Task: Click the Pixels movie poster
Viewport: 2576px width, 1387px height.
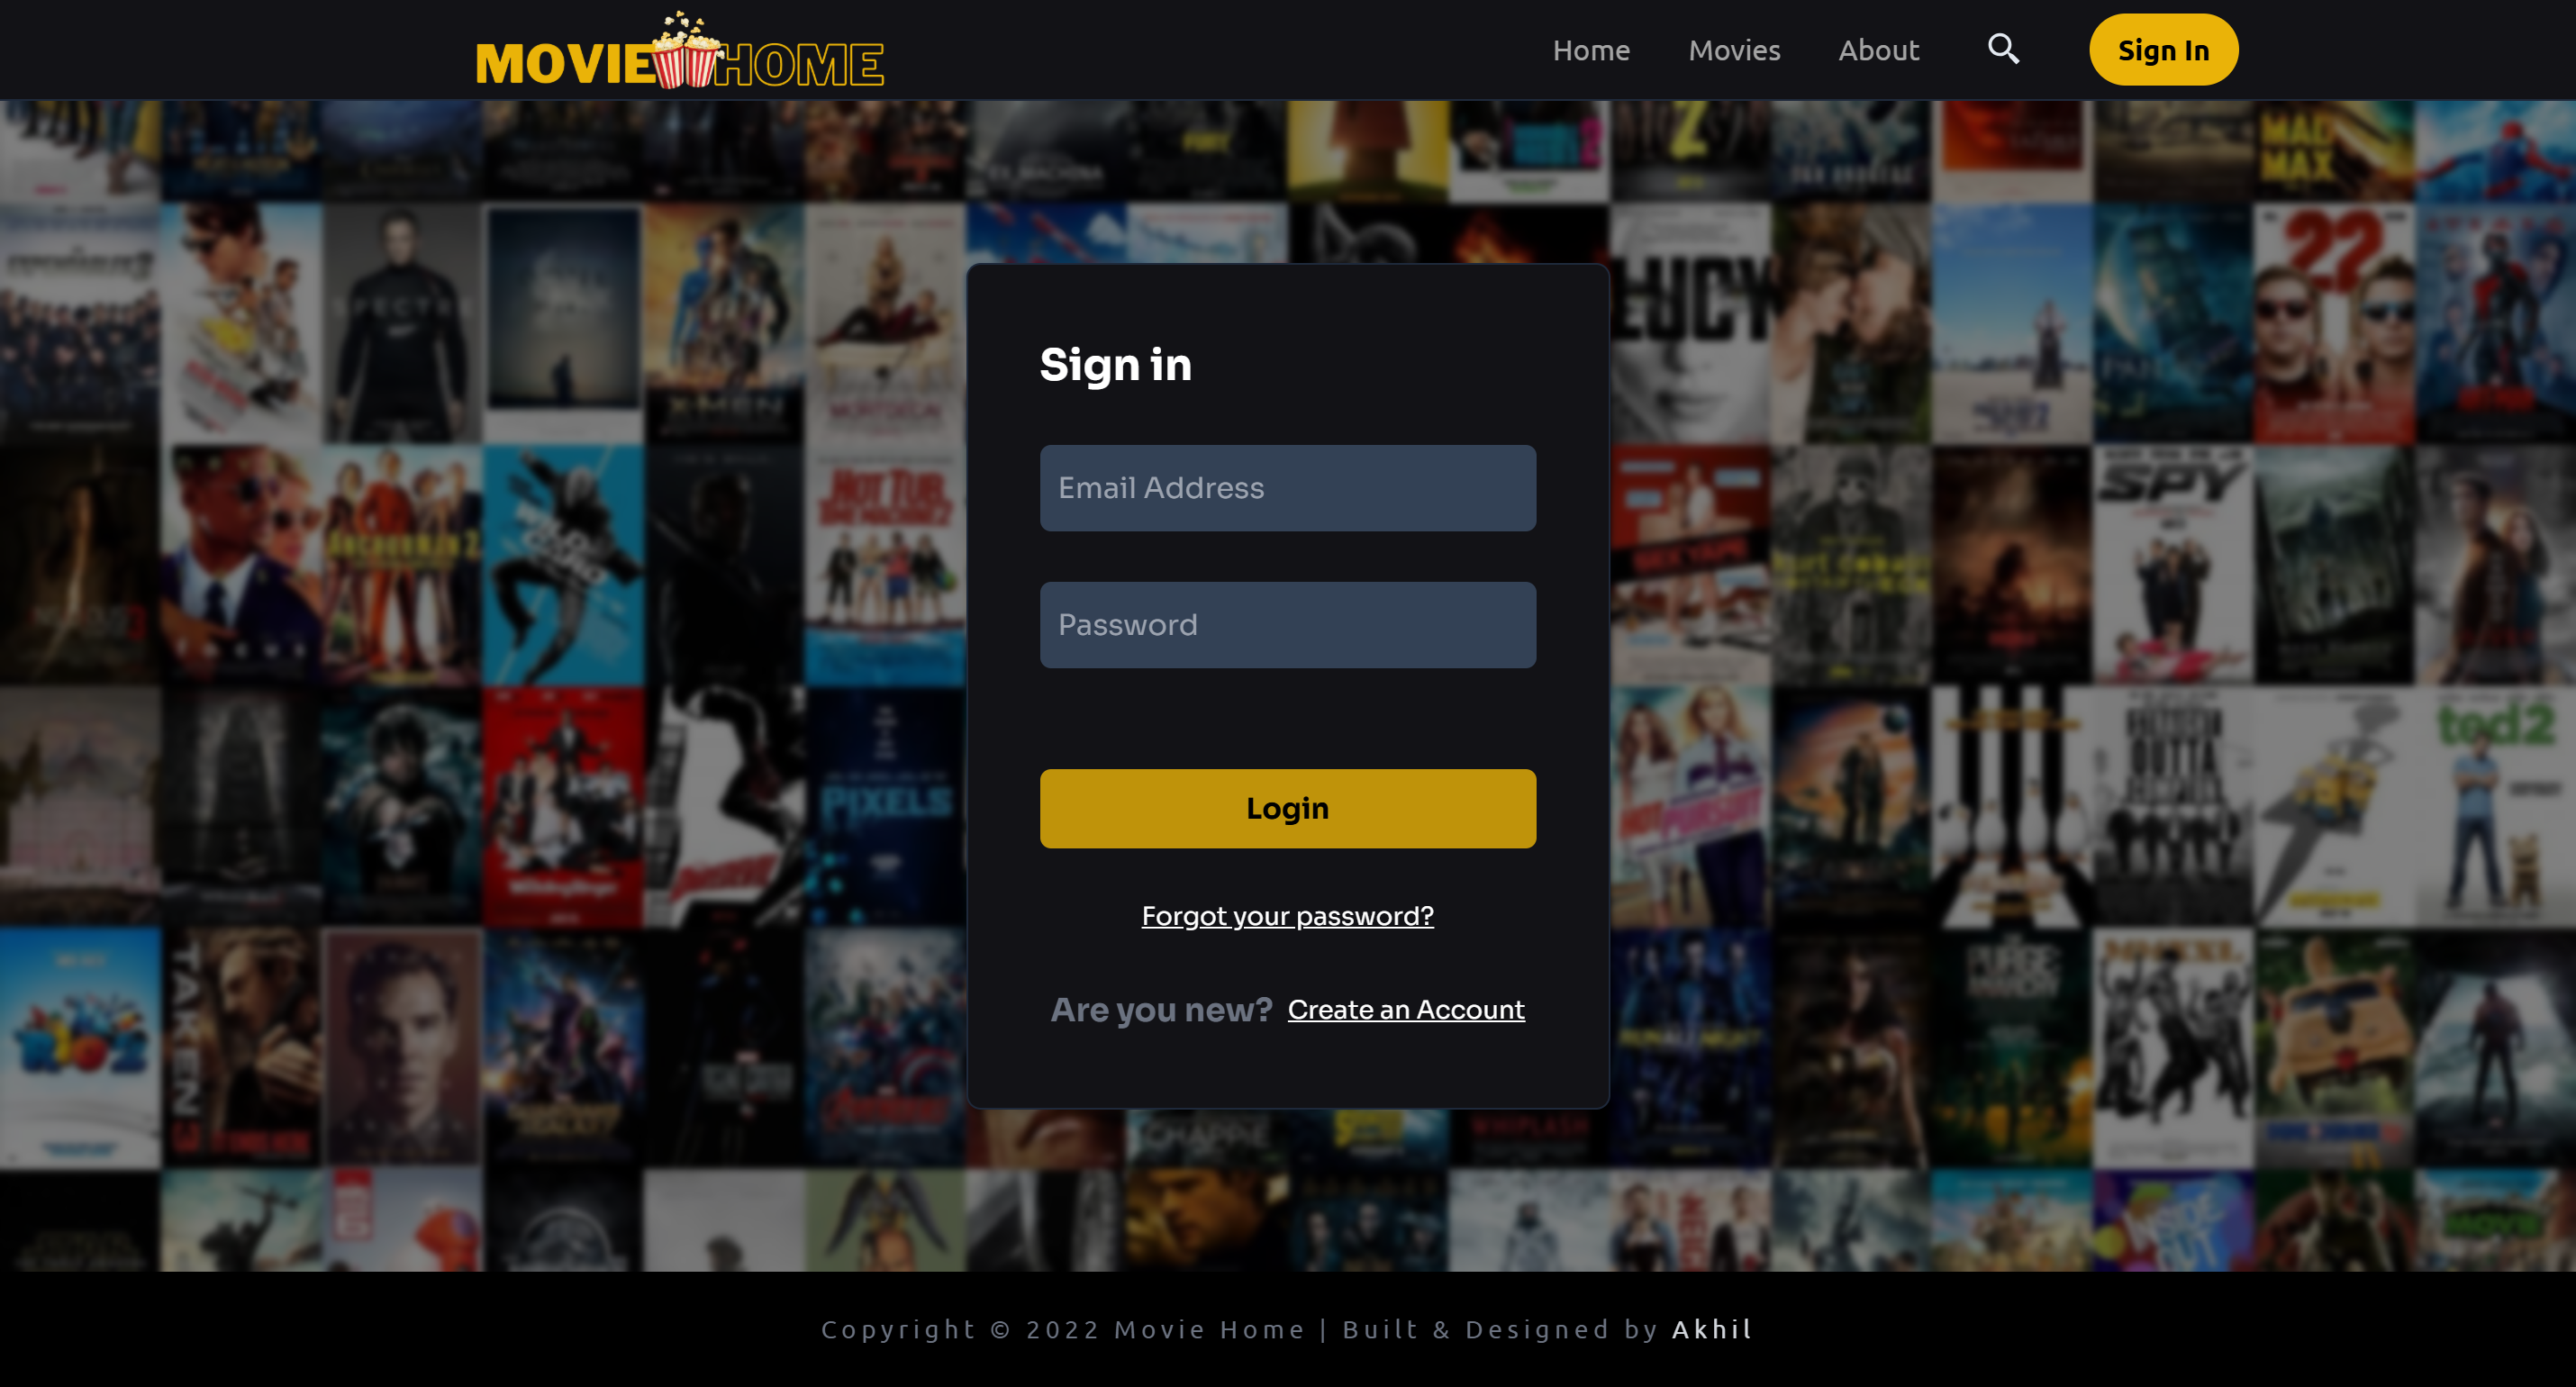Action: (885, 806)
